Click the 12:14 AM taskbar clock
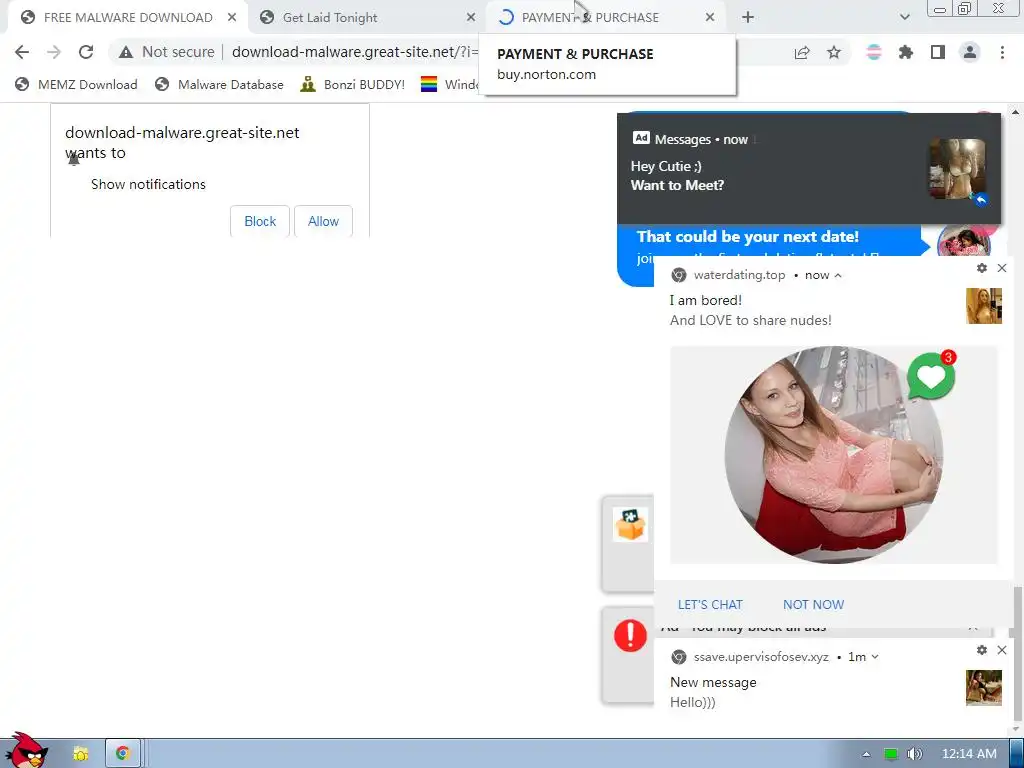 pos(969,754)
